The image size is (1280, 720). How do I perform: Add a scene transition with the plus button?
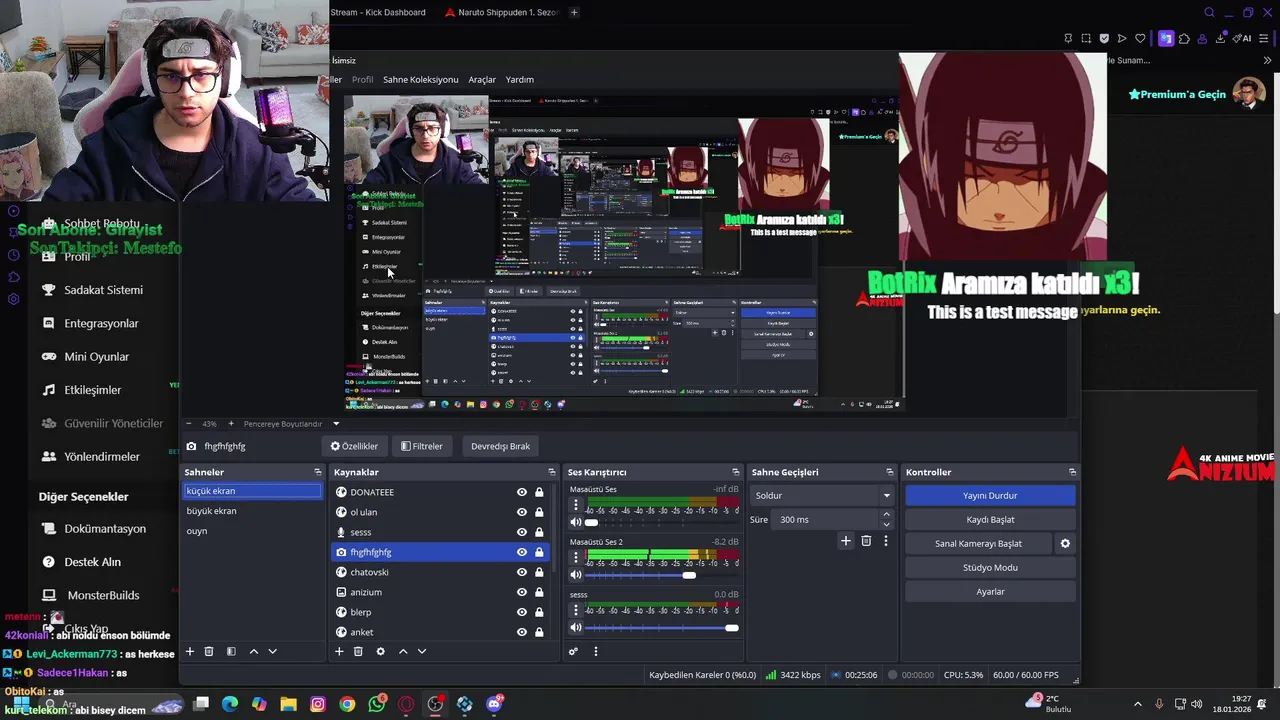pyautogui.click(x=845, y=541)
